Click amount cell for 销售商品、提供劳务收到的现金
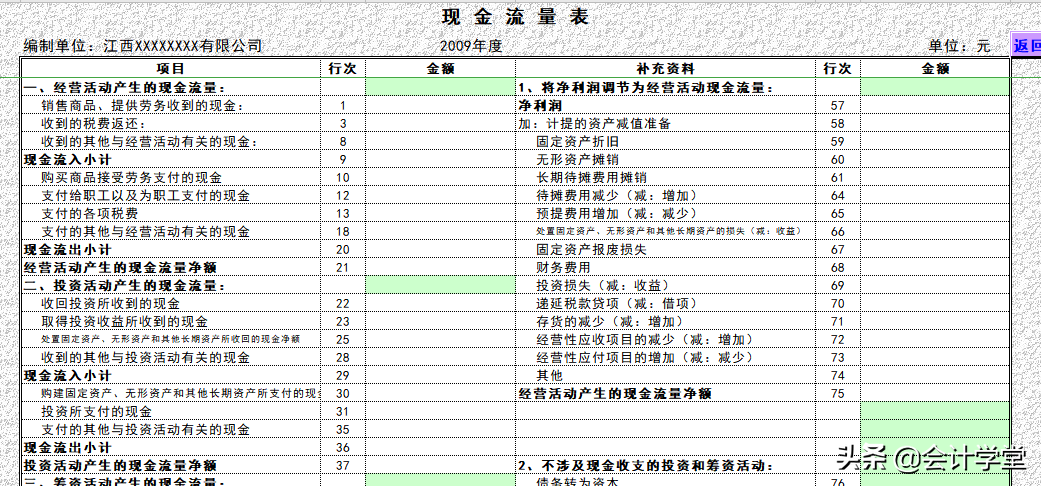 coord(440,106)
